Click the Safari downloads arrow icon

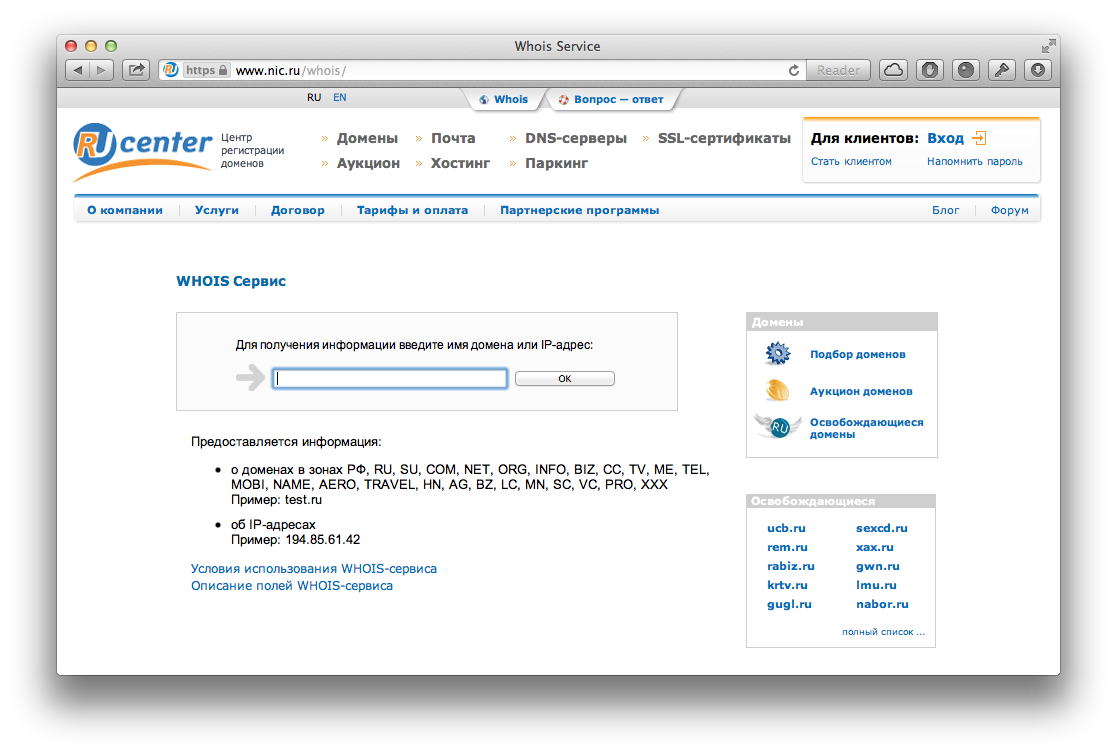point(1038,70)
